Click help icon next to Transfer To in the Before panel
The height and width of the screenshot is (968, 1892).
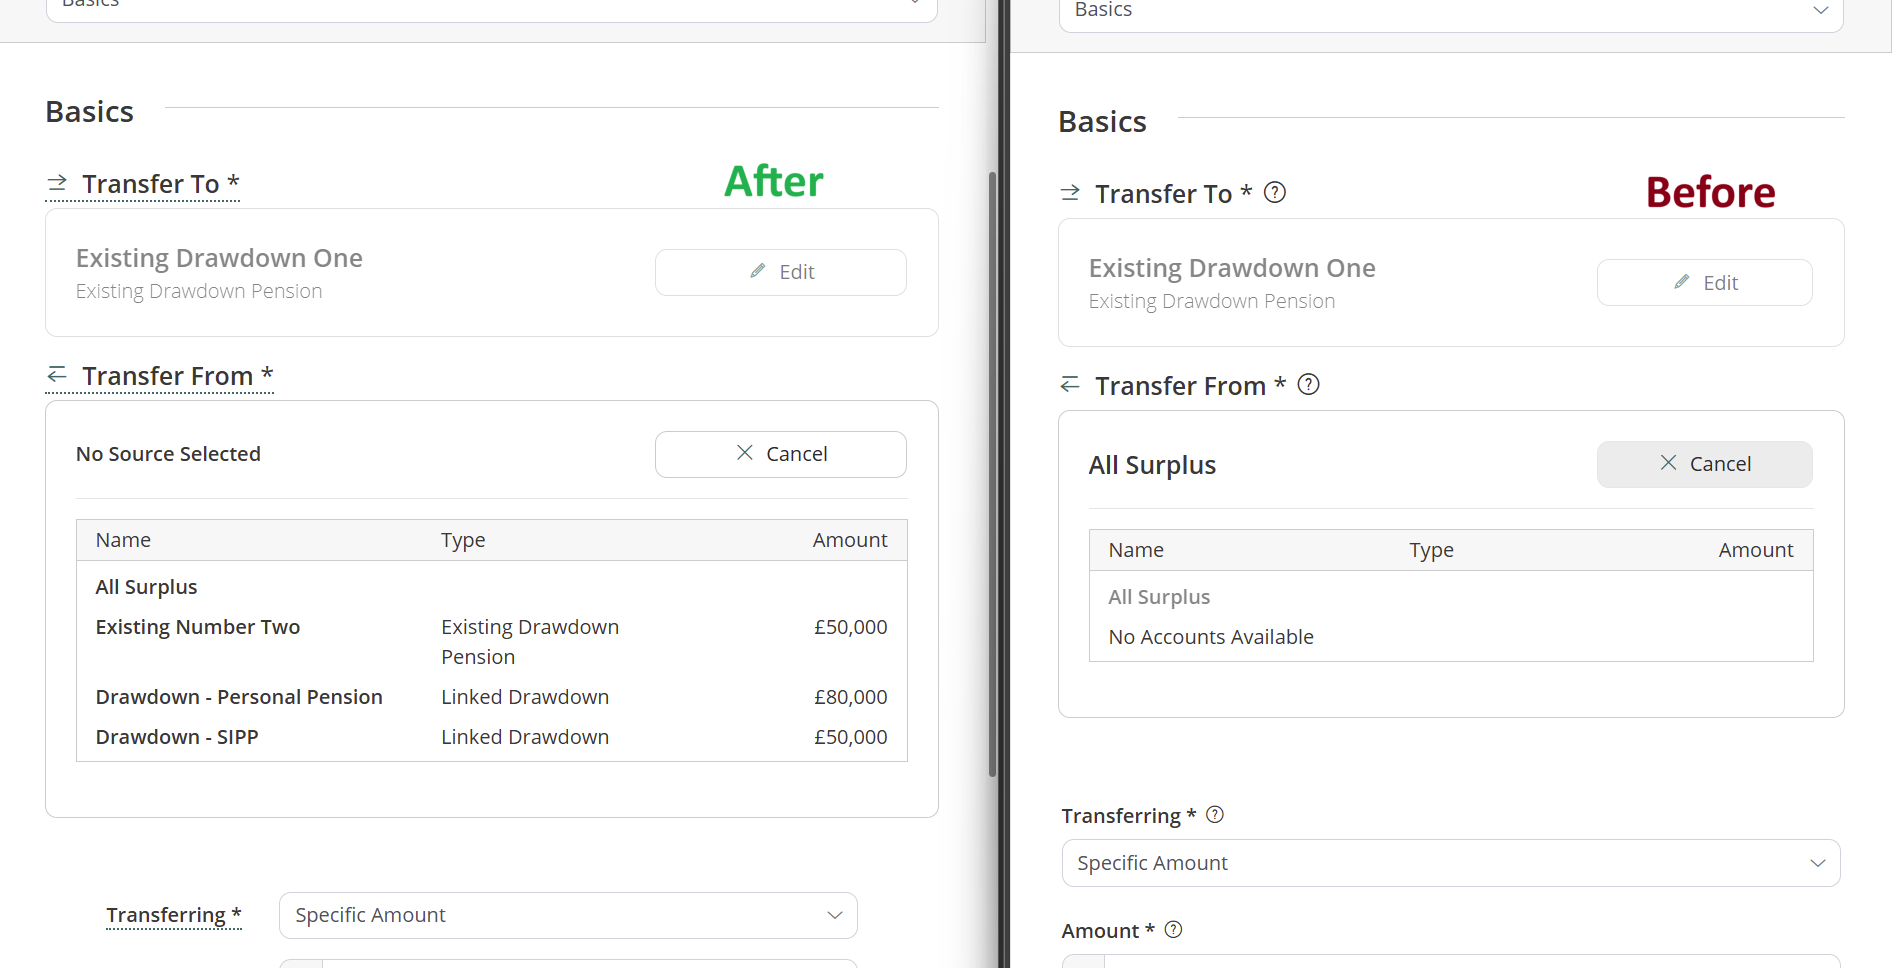click(1275, 193)
